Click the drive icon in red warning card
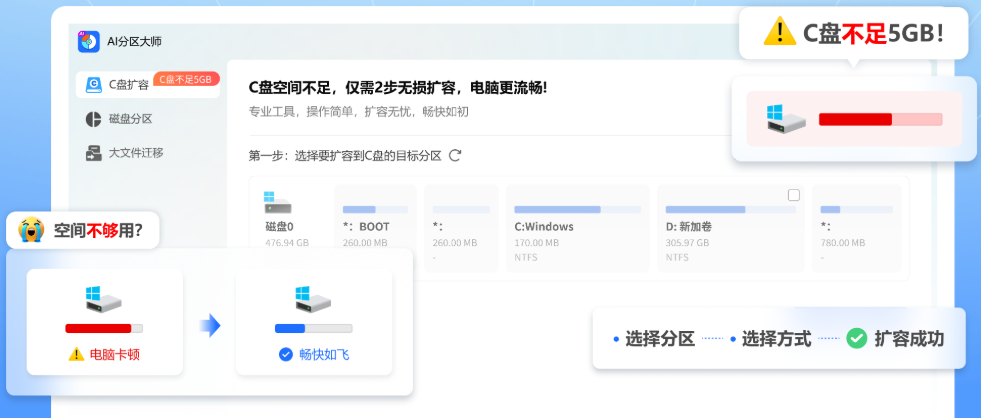The width and height of the screenshot is (981, 418). (786, 118)
